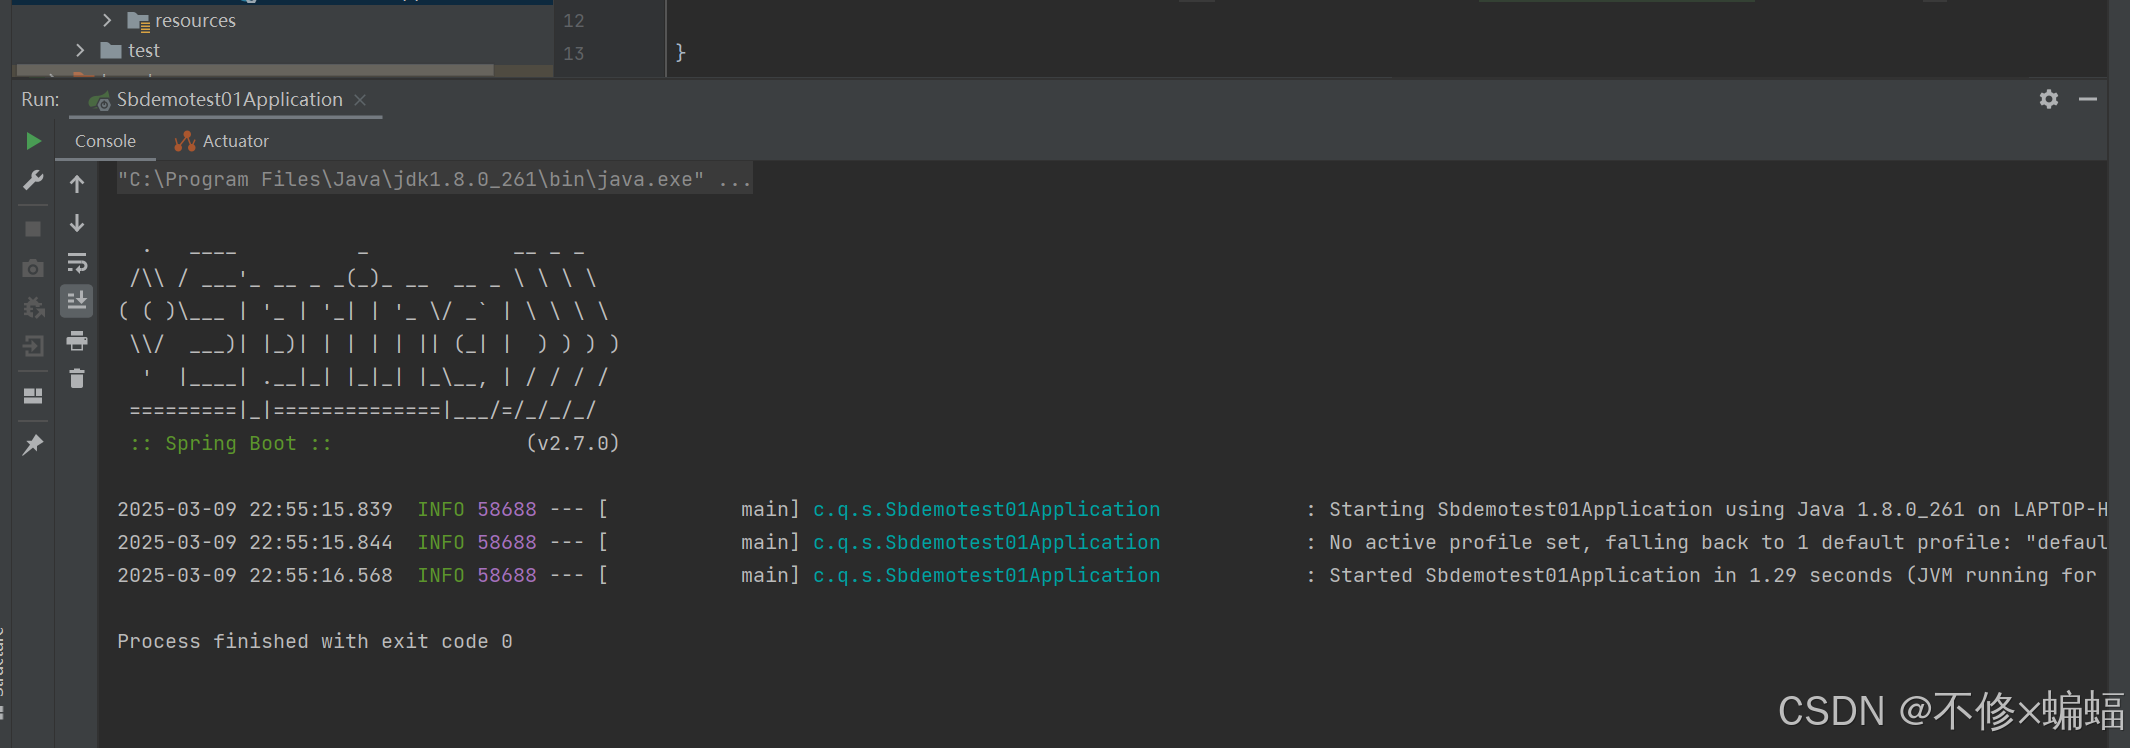Select the resources folder in the project tree
Screen dimensions: 2130x748
coord(195,21)
